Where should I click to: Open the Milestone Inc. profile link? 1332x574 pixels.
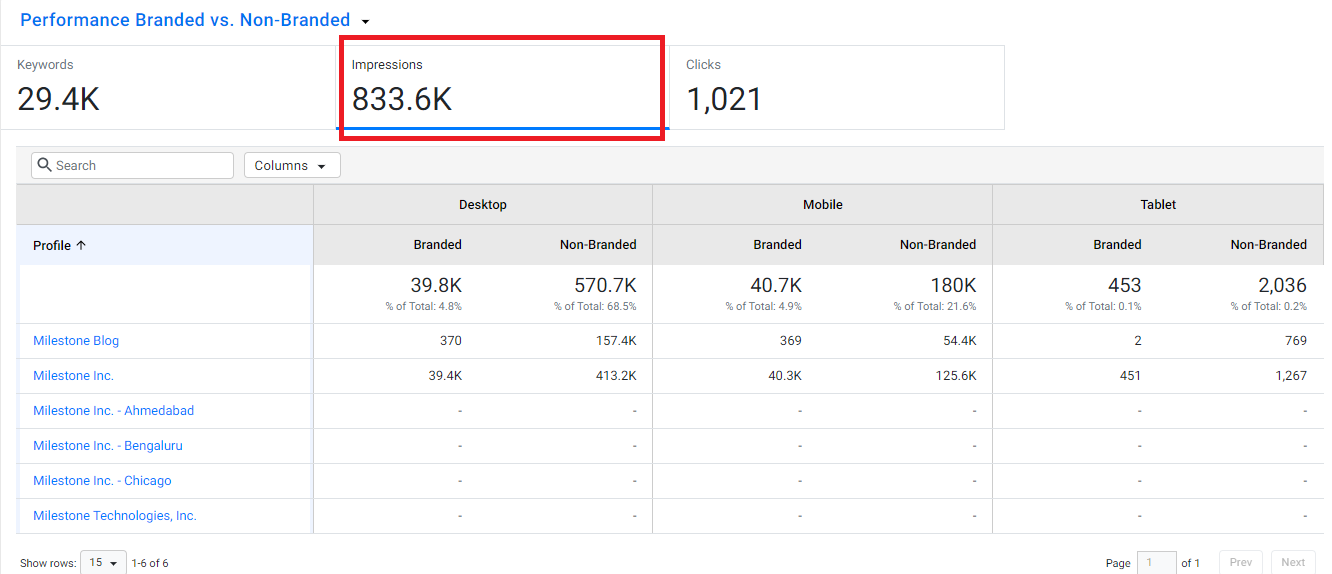(74, 376)
